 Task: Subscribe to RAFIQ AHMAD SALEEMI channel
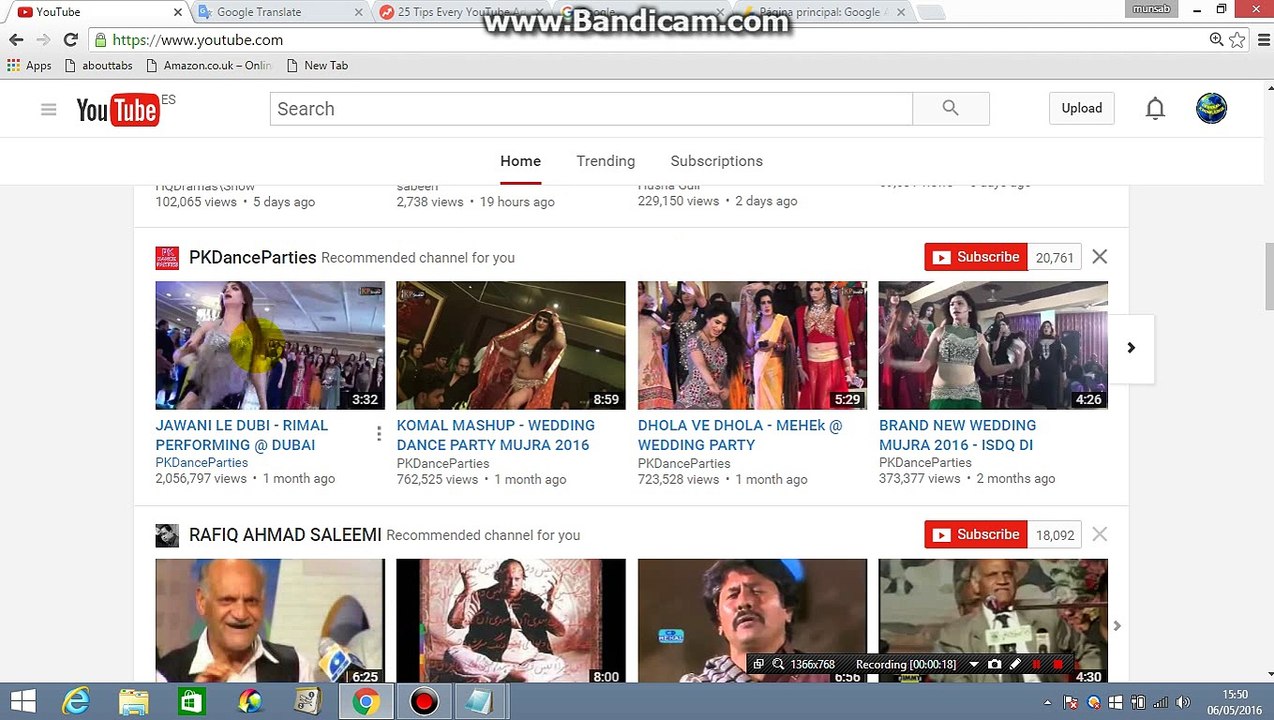976,535
